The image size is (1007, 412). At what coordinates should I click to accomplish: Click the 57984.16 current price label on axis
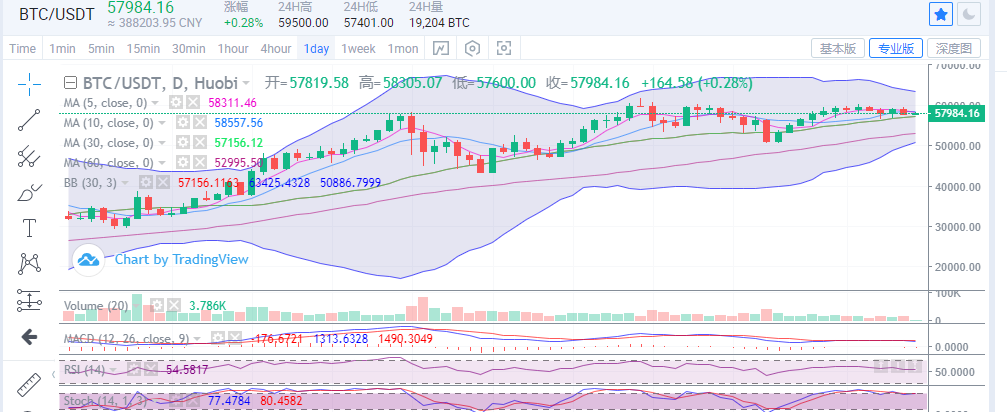956,114
